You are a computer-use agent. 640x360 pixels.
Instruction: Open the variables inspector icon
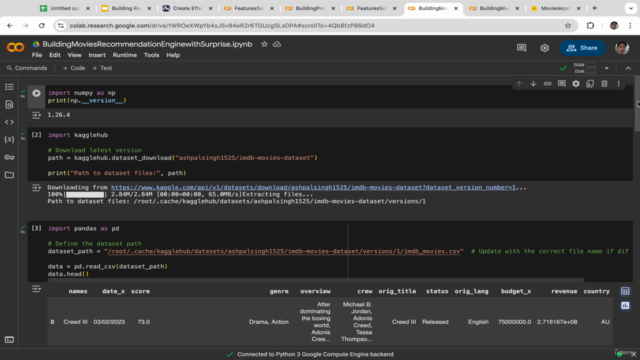9,140
